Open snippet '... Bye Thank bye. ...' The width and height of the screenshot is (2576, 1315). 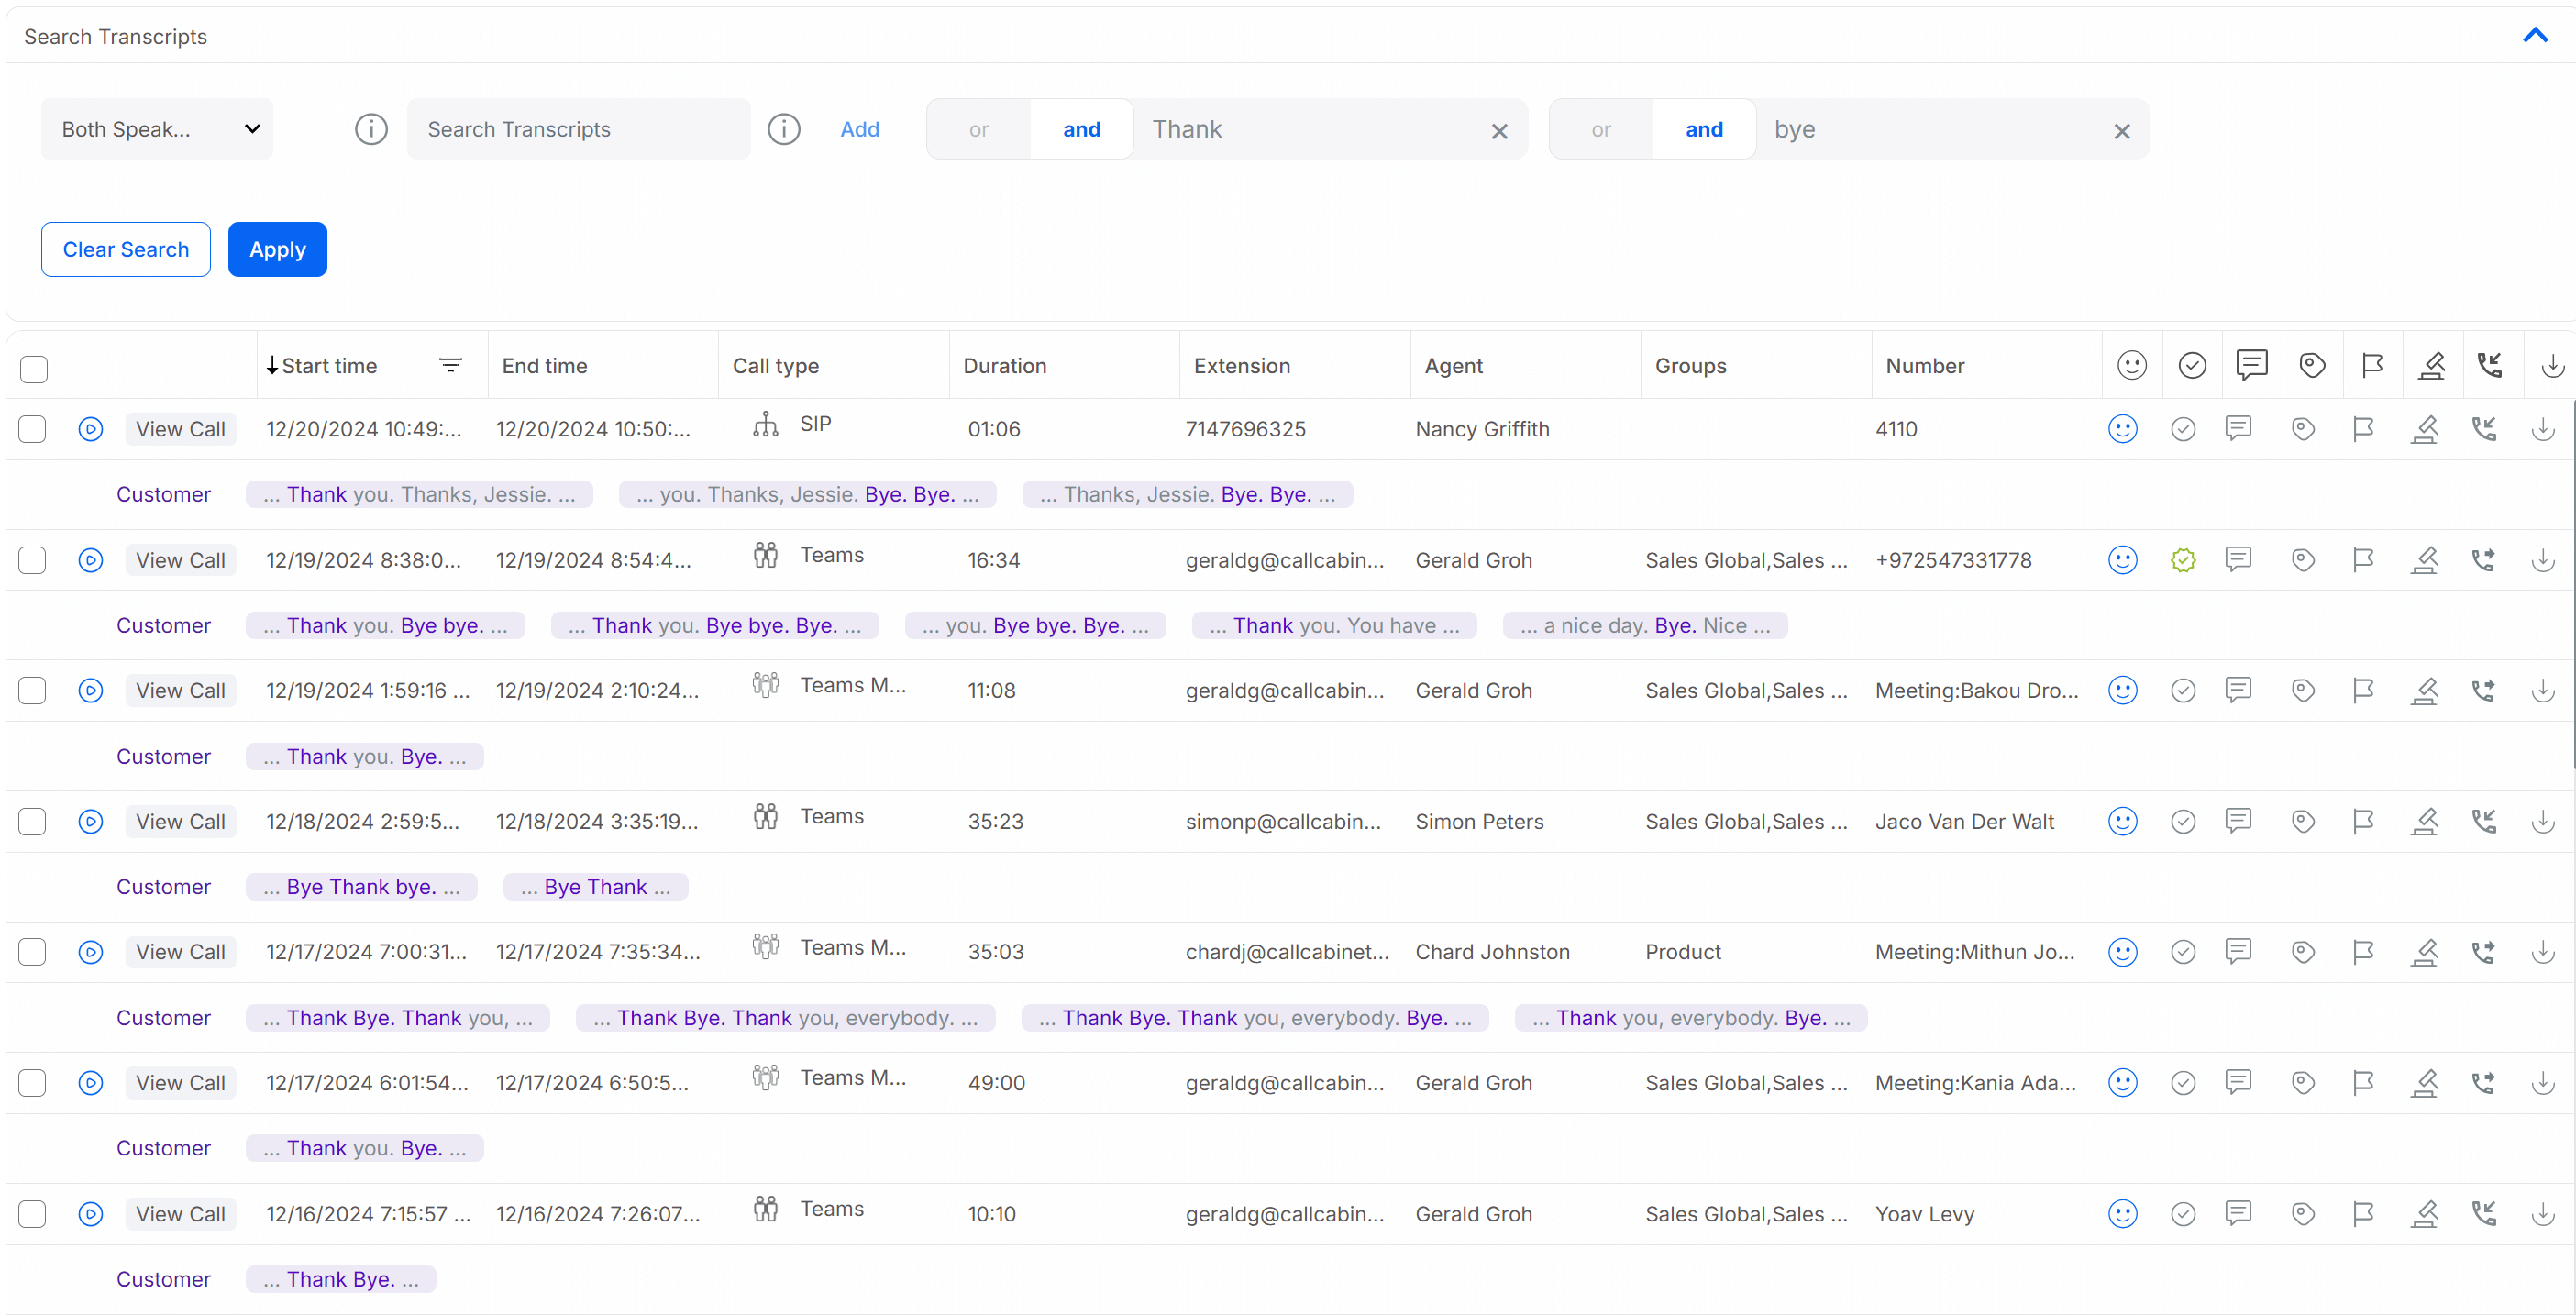point(362,887)
